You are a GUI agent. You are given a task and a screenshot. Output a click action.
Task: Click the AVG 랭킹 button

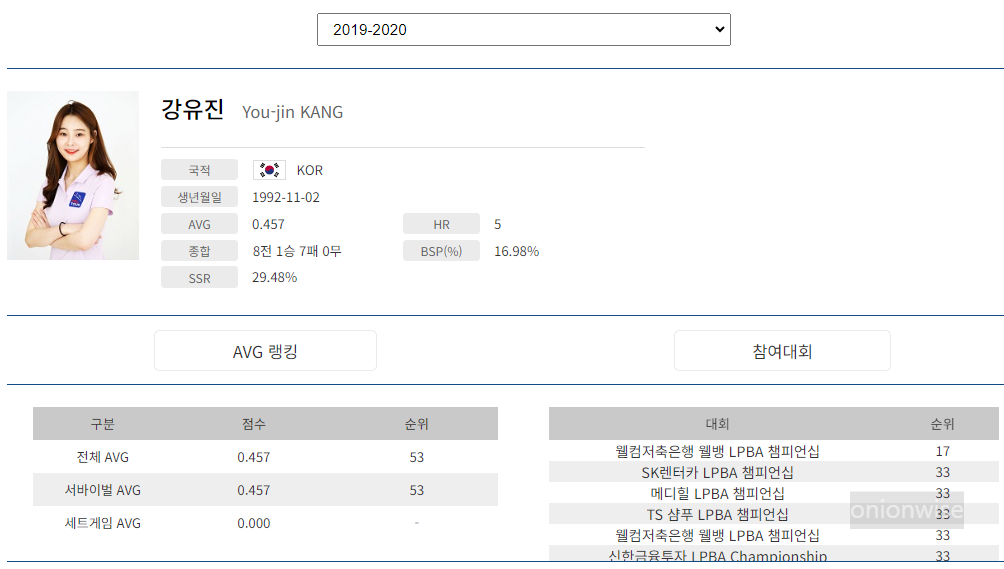265,351
